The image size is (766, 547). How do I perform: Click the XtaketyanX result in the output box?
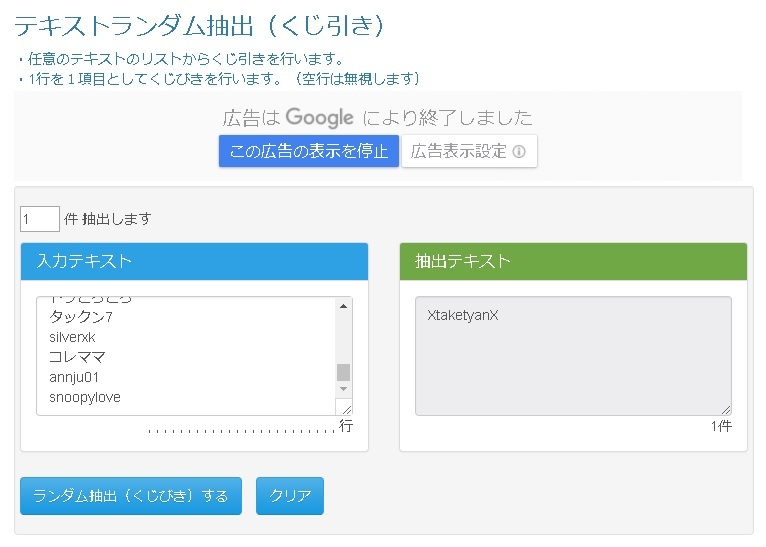point(462,315)
